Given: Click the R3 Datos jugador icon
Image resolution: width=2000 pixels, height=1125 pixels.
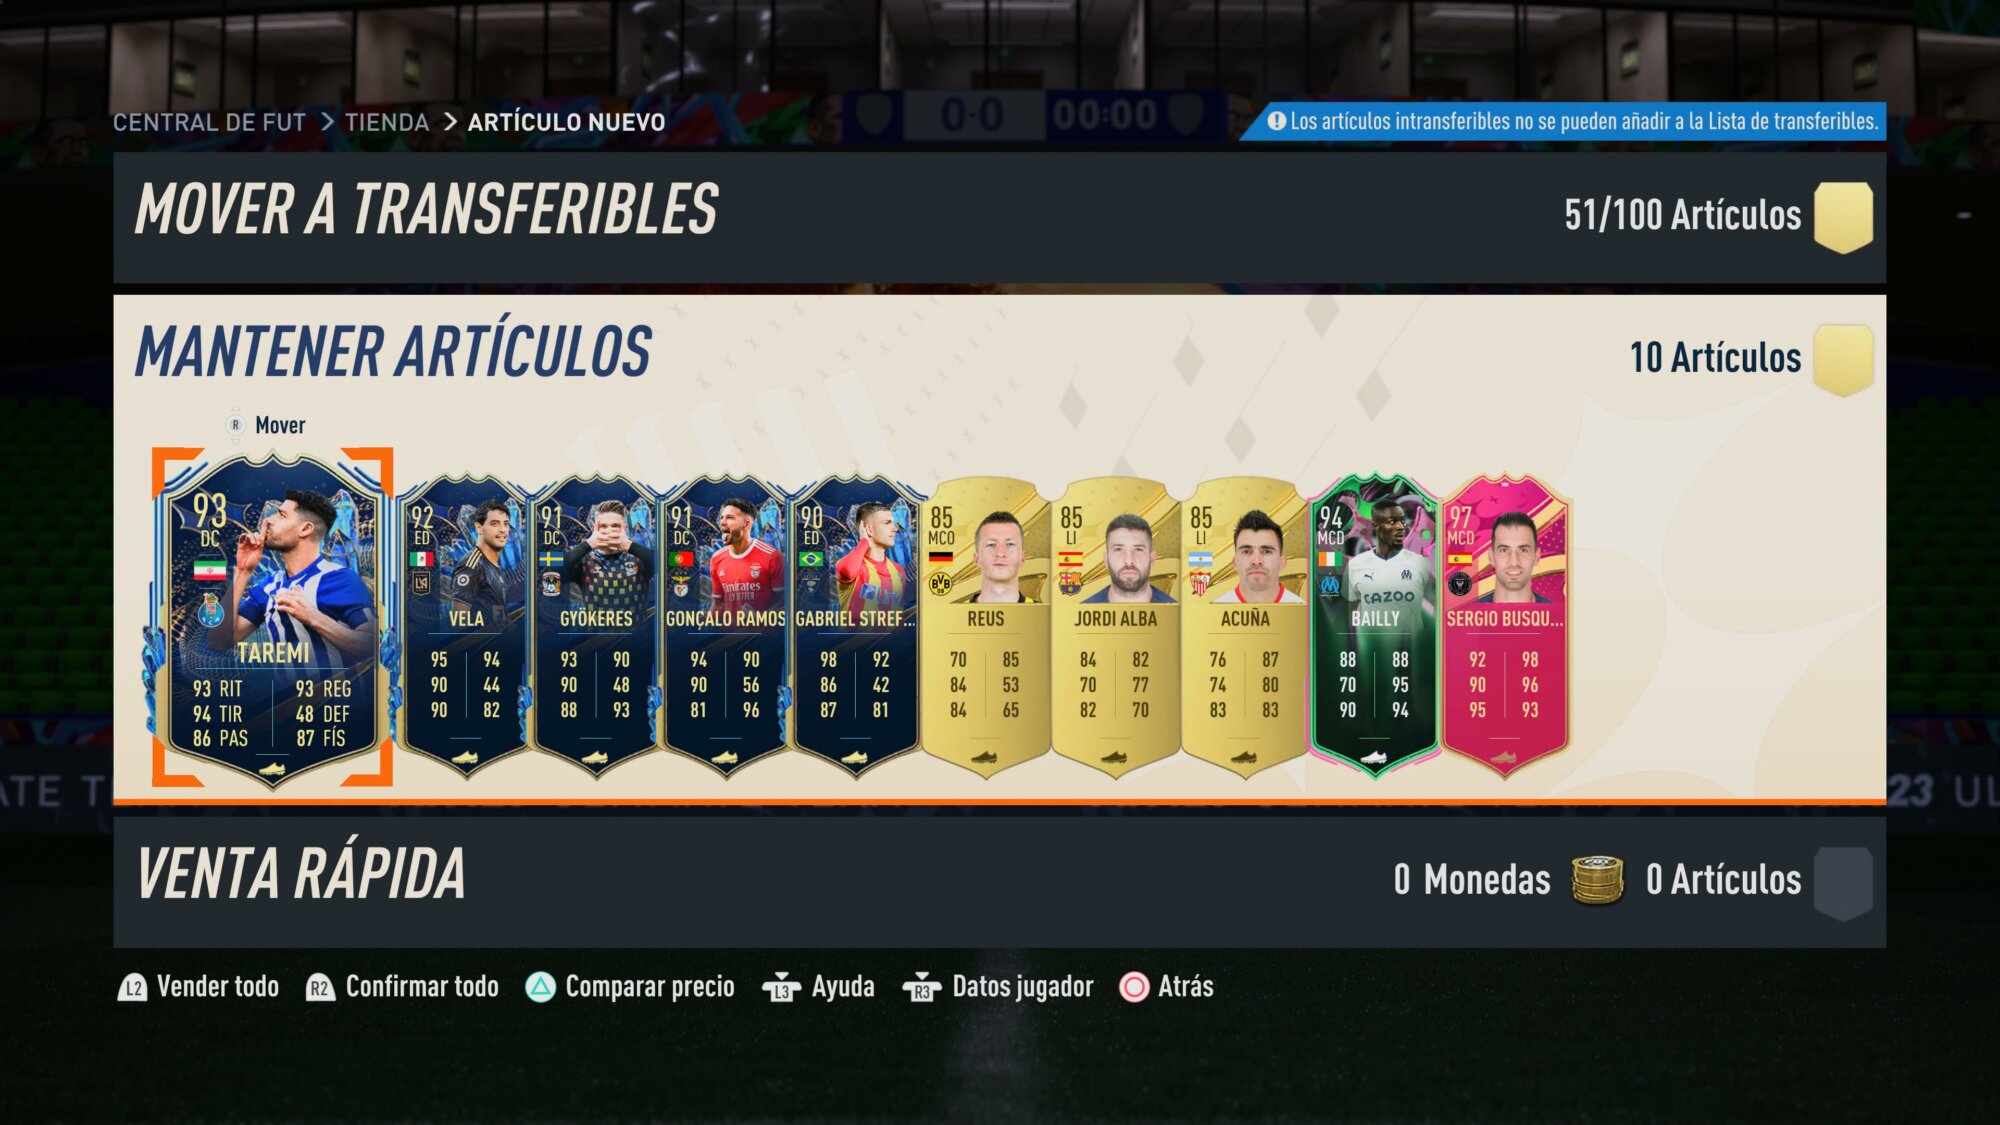Looking at the screenshot, I should pos(921,988).
